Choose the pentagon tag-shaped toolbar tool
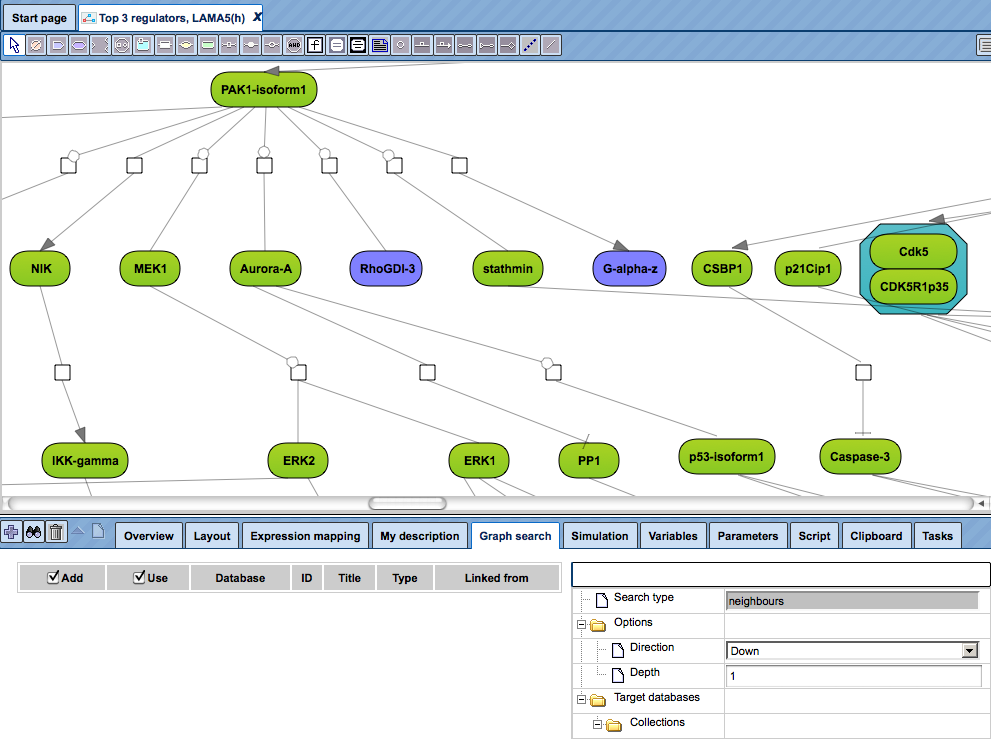The height and width of the screenshot is (739, 991). [58, 46]
